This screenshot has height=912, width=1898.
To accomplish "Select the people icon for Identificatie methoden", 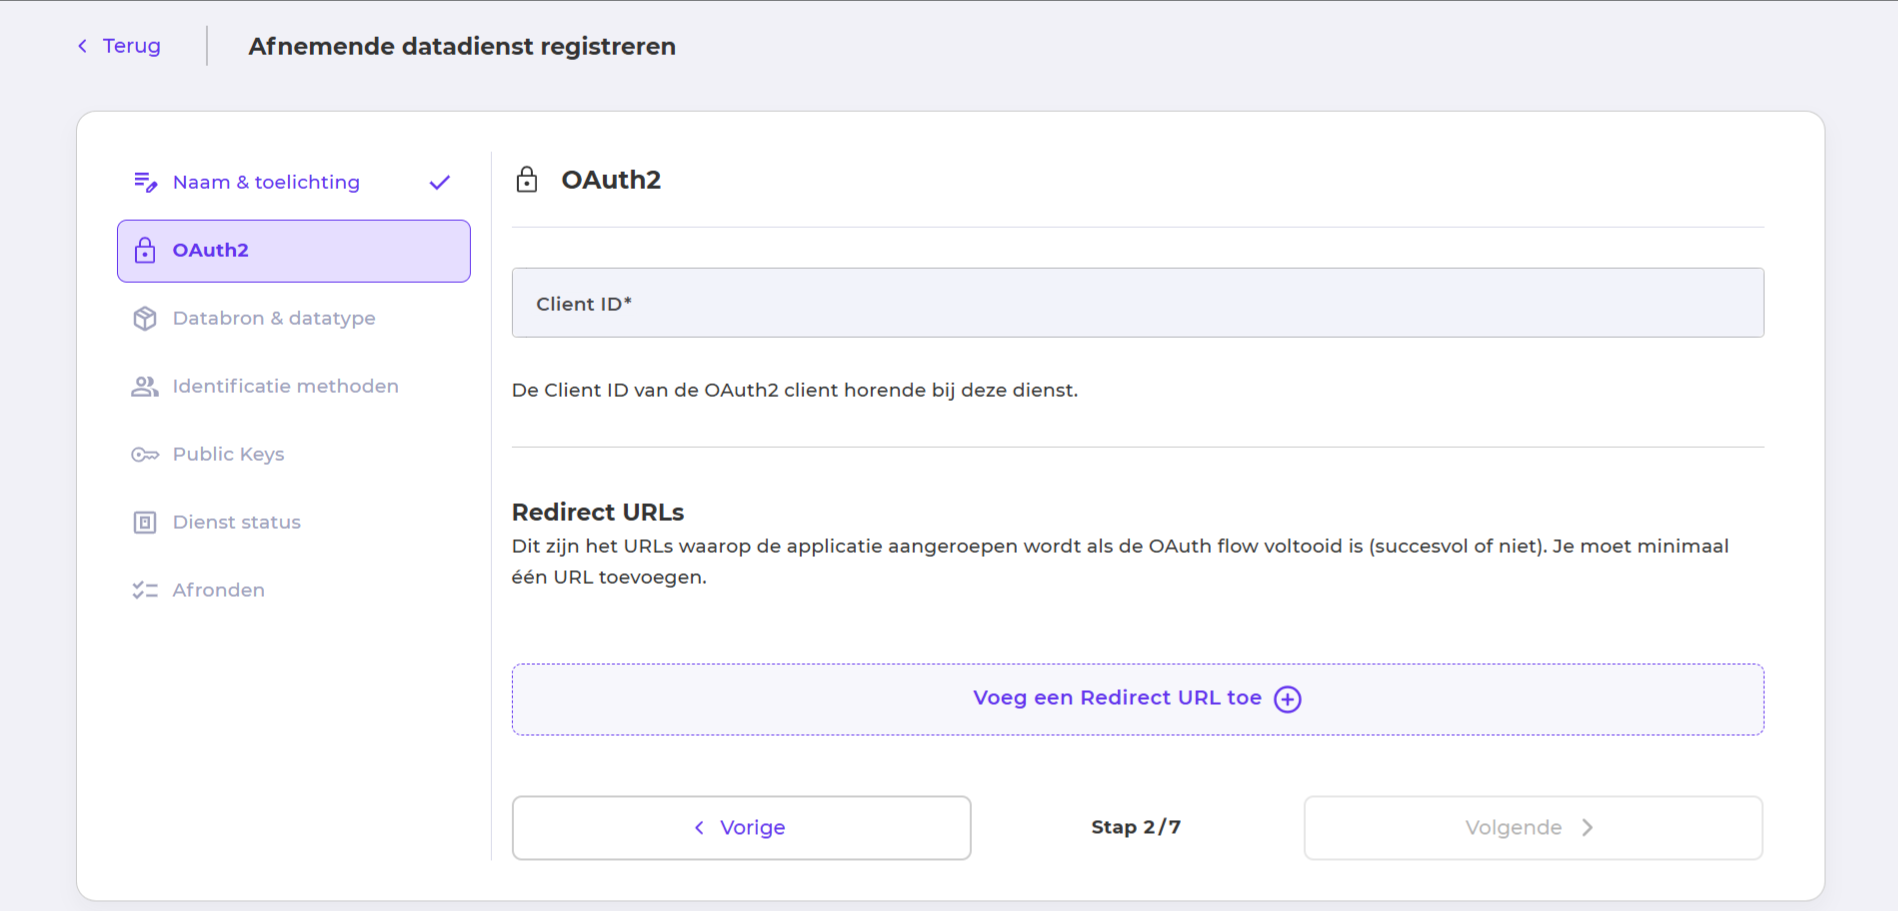I will point(144,386).
